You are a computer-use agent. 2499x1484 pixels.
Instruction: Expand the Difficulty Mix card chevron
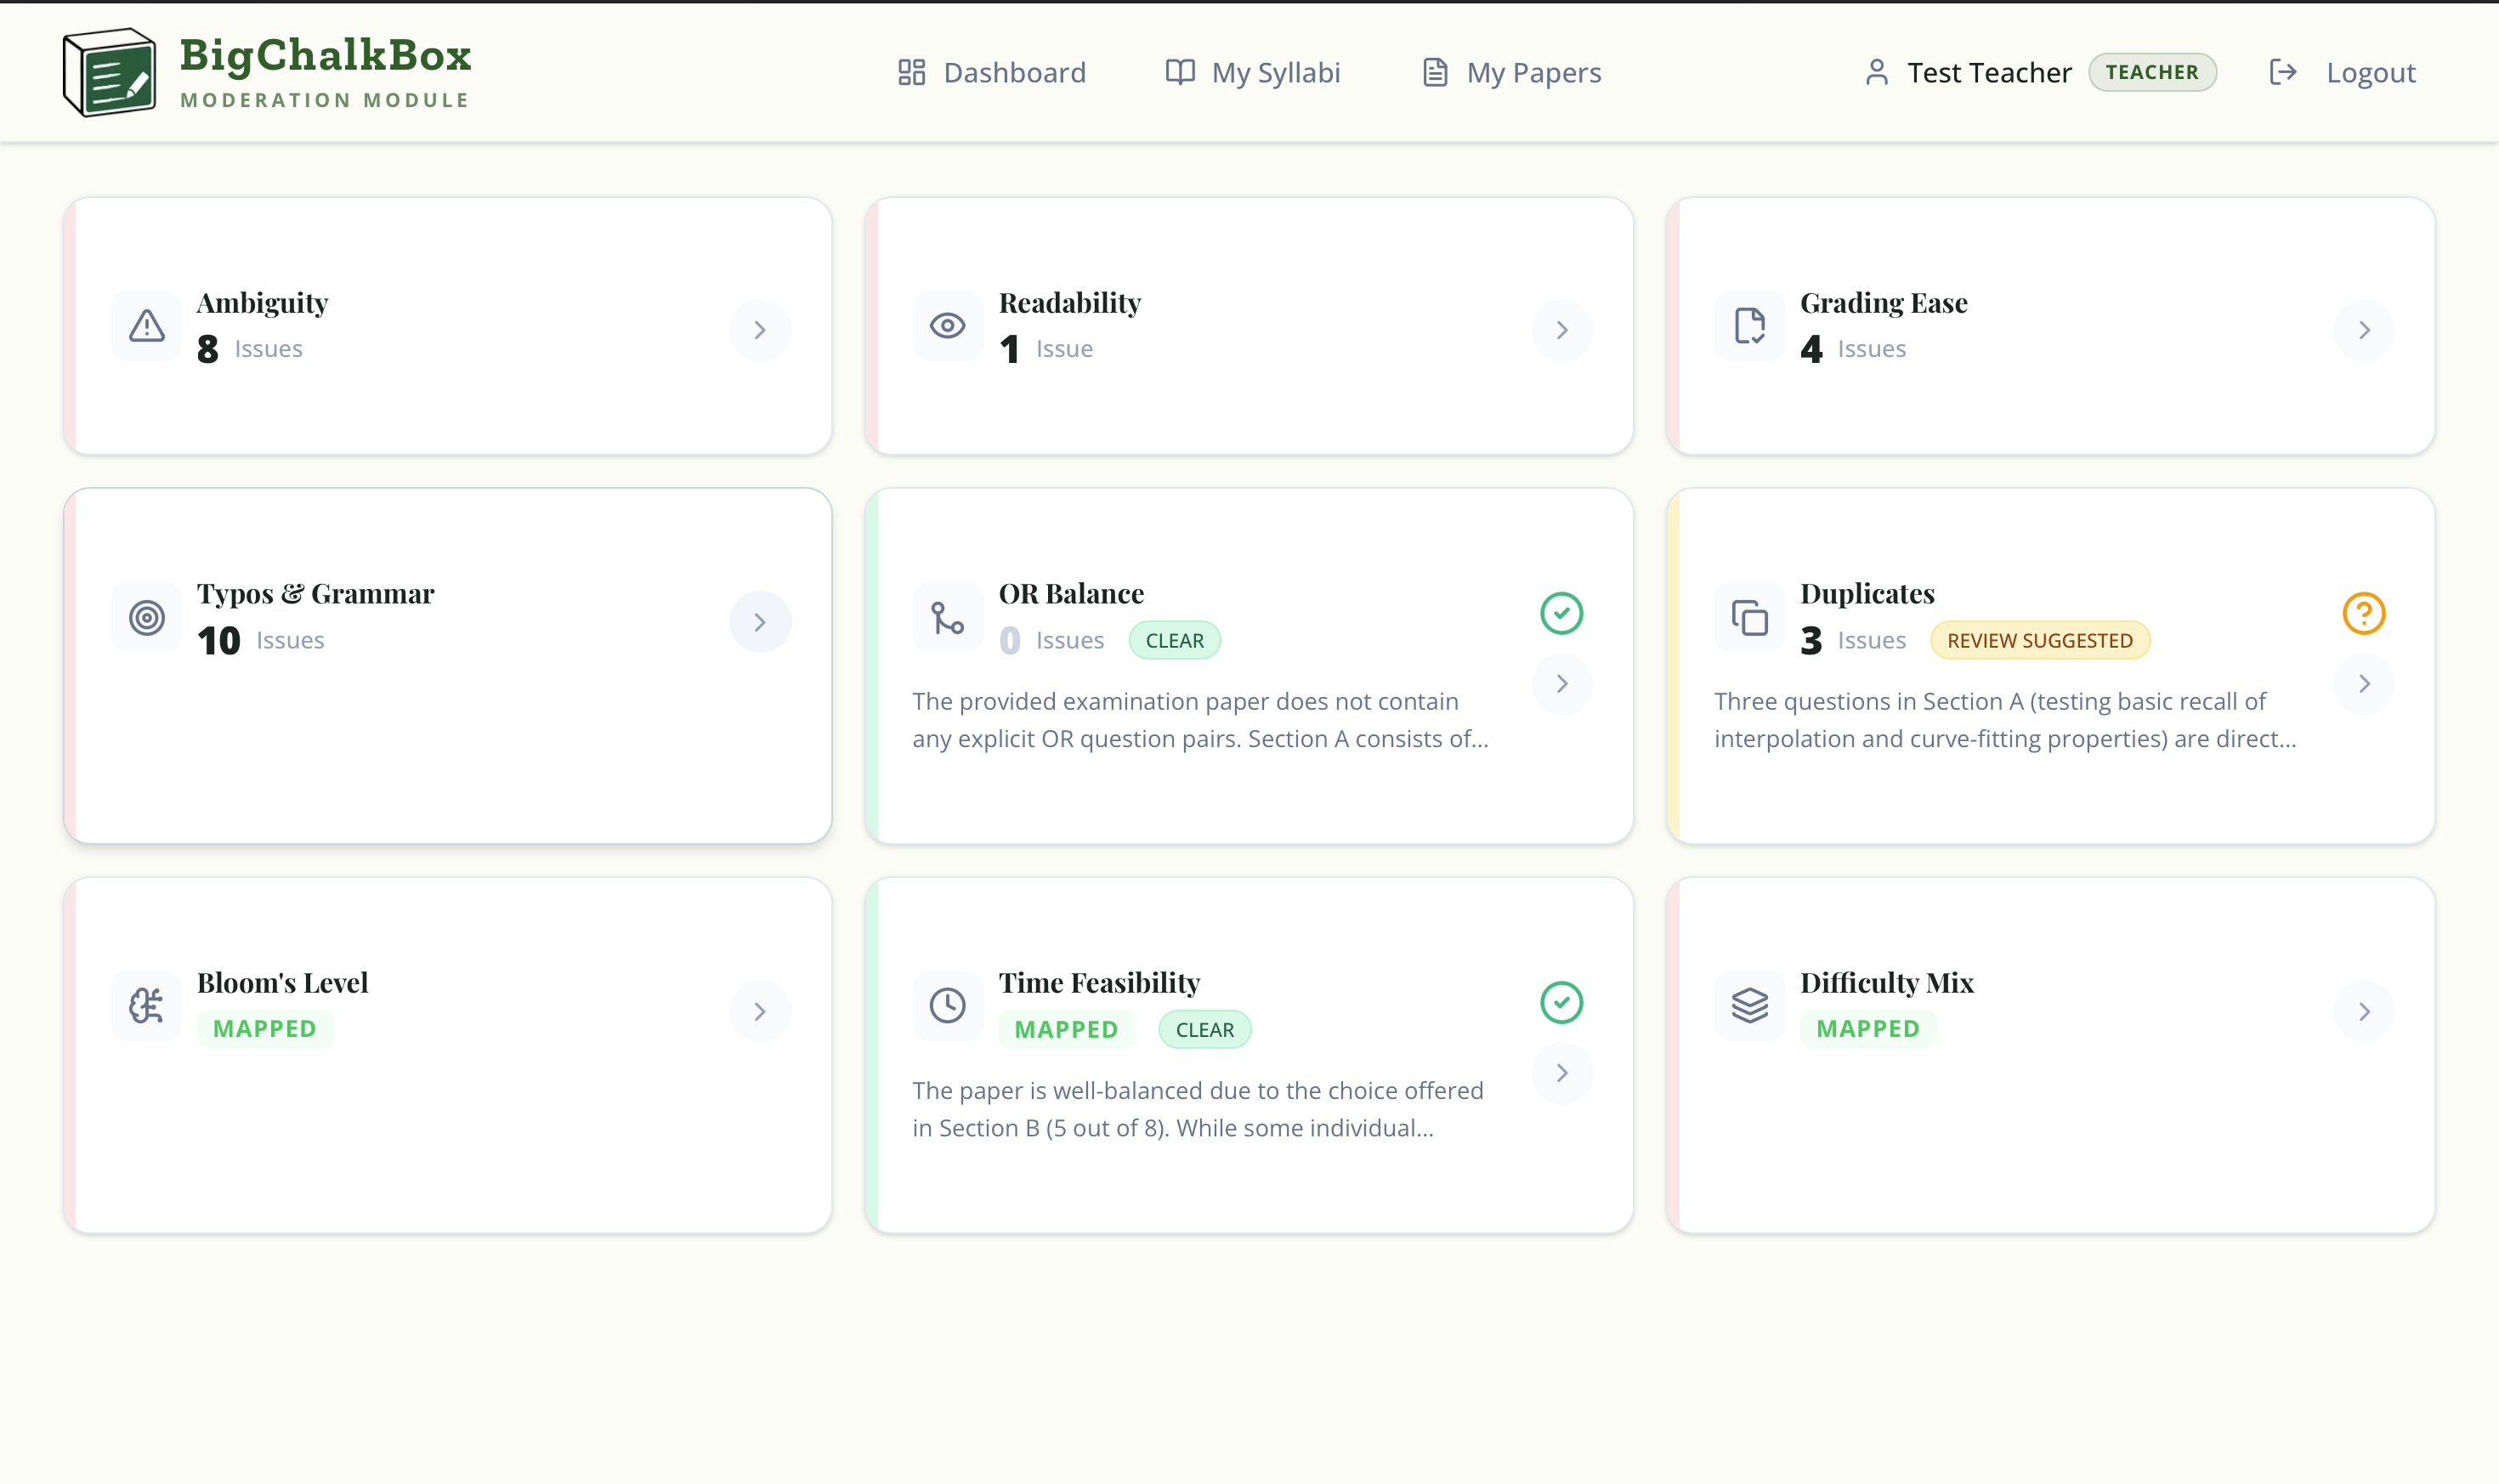[x=2364, y=1011]
